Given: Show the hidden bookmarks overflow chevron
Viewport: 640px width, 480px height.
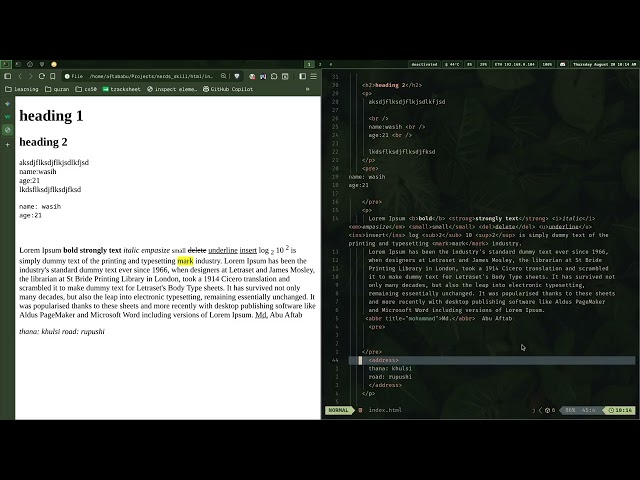Looking at the screenshot, I should [307, 89].
